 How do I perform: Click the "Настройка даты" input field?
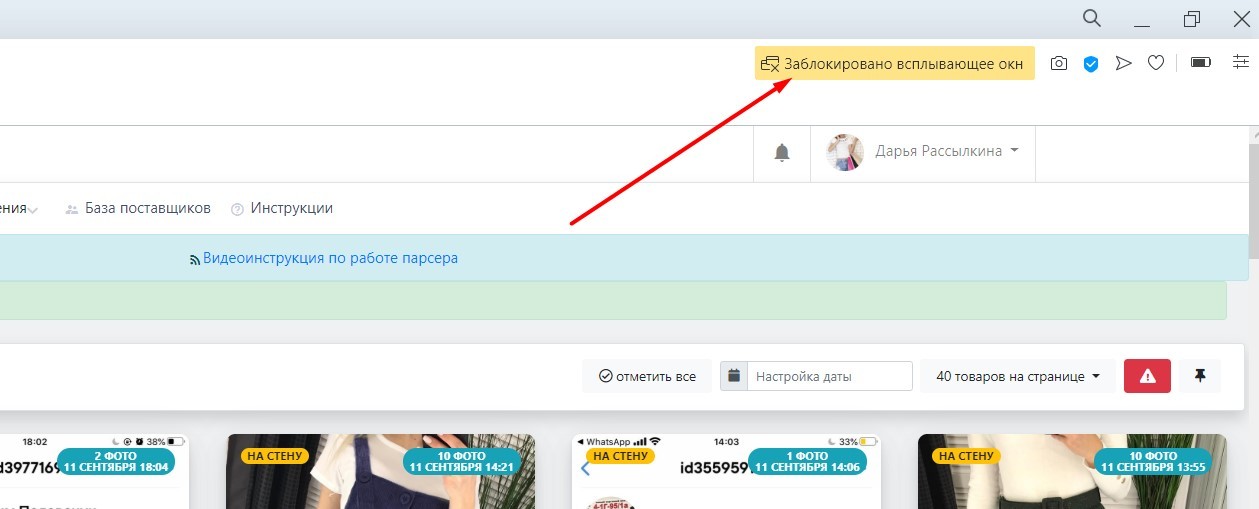(x=830, y=376)
